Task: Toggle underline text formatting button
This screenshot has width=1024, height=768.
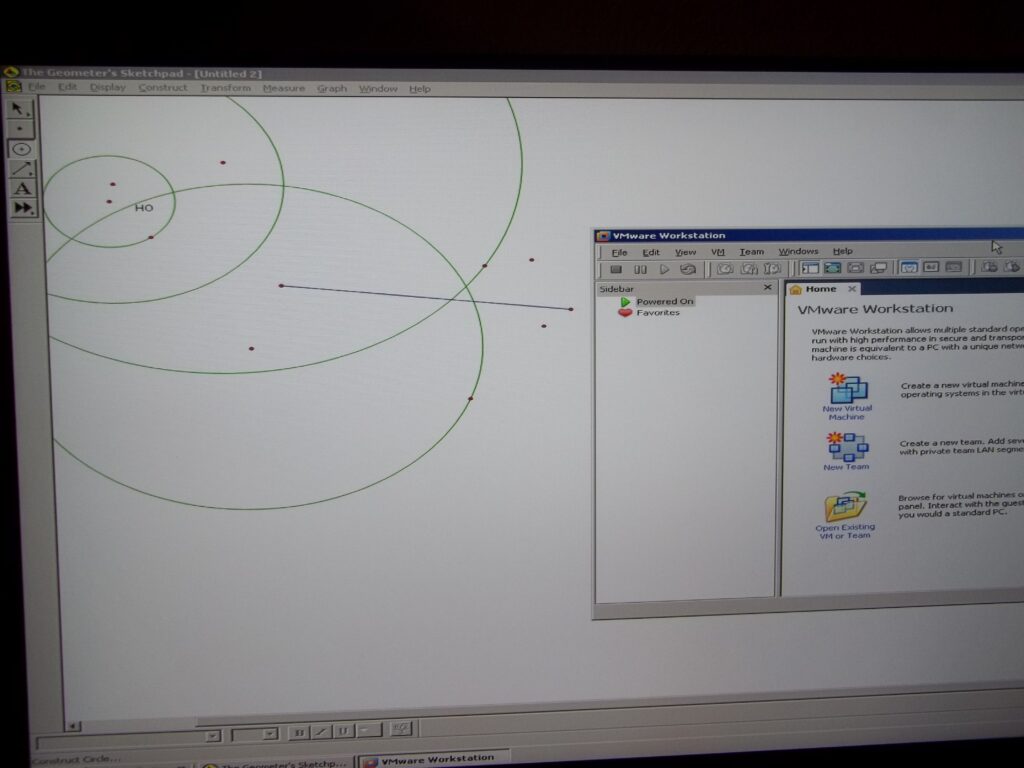Action: click(343, 731)
